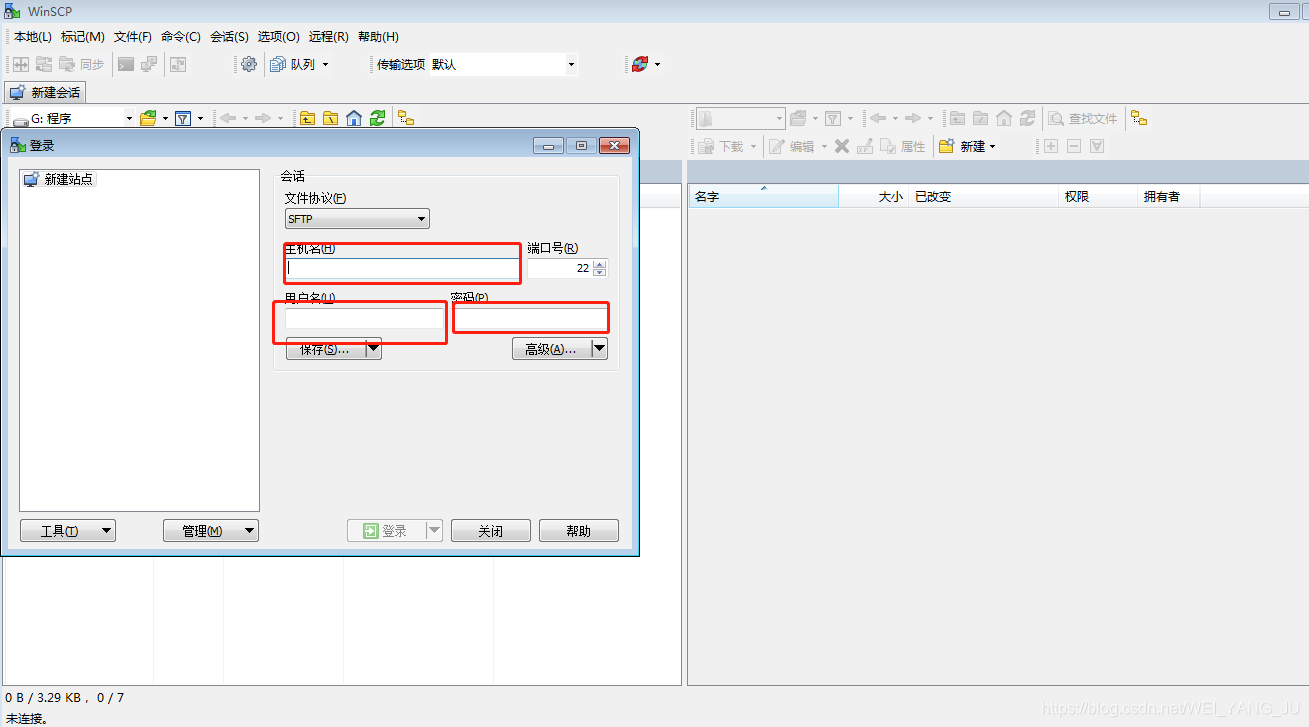Click the 高级(A)... advanced button
This screenshot has height=727, width=1309.
coord(551,349)
